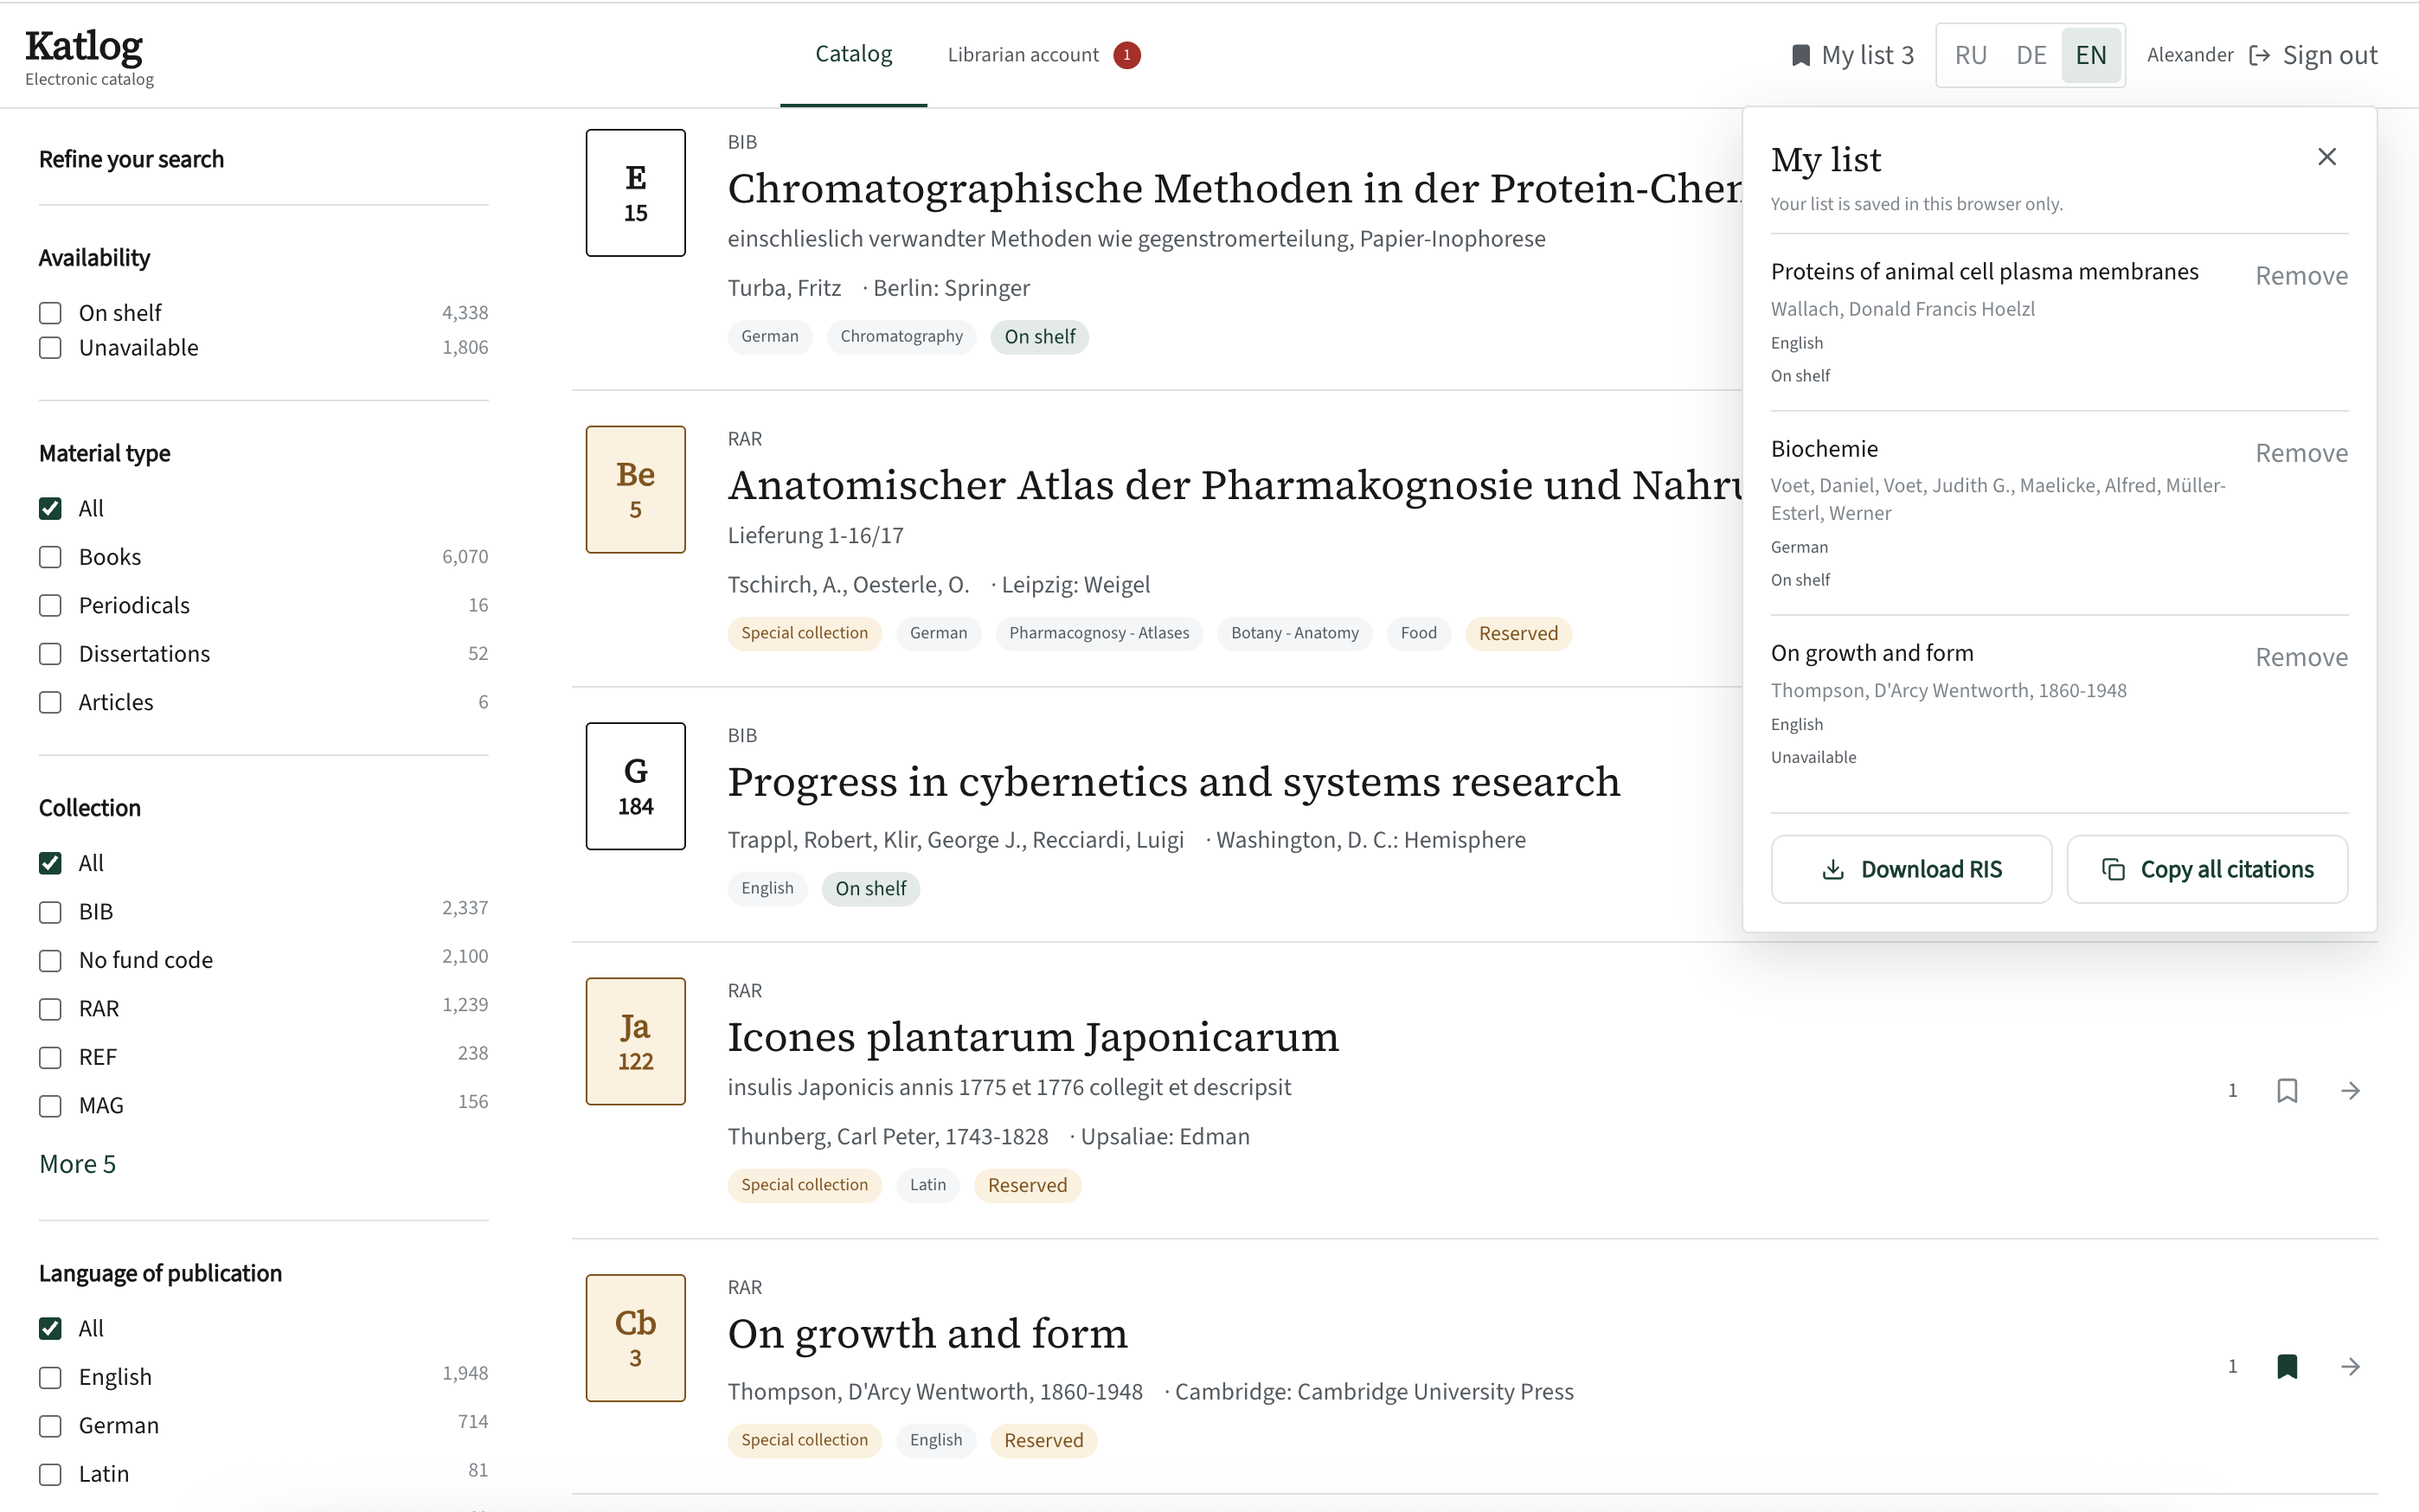Open Proteins of animal cell plasma membranes entry

point(1984,272)
